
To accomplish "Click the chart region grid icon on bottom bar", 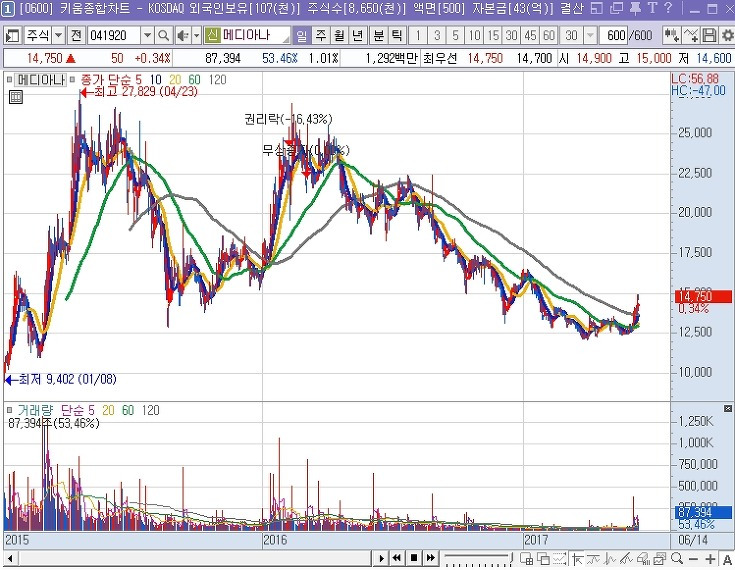I will (526, 558).
